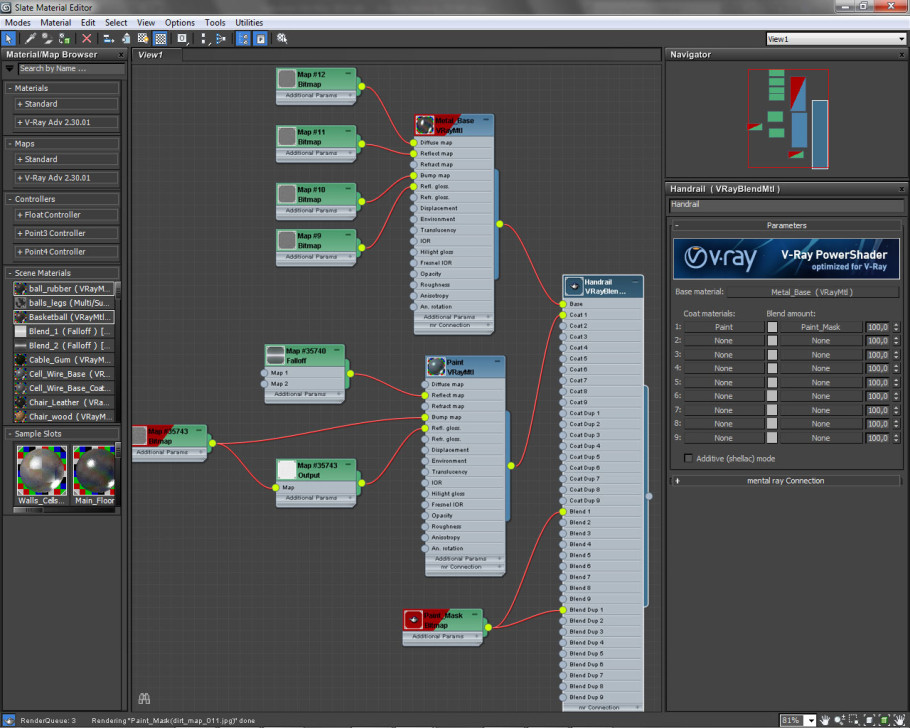Expand V-Ray Adv 2.30.01 under Materials
The height and width of the screenshot is (728, 910).
click(x=20, y=122)
